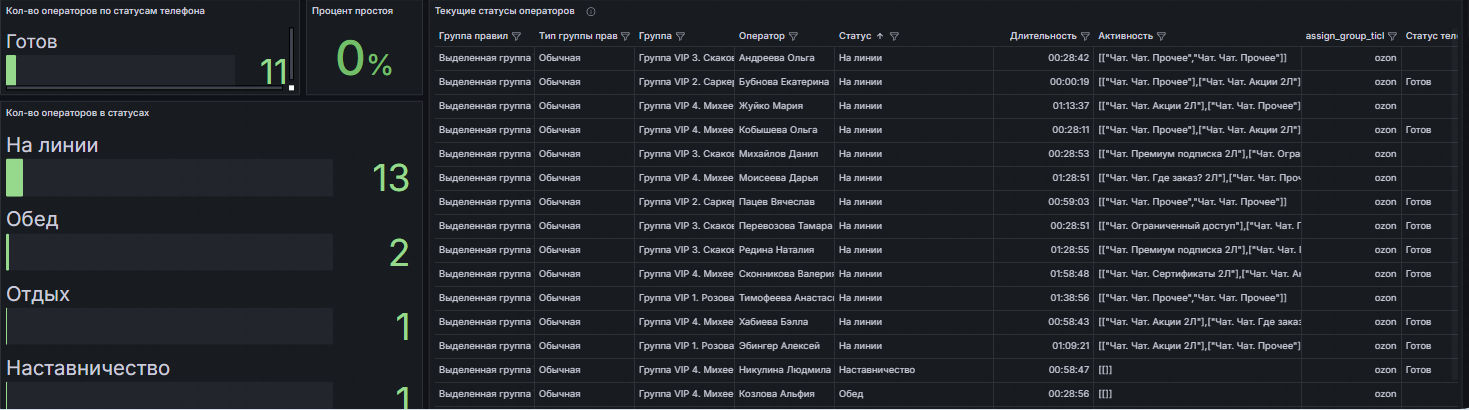Image resolution: width=1469 pixels, height=410 pixels.
Task: Click the Обед status bar gauge
Action: 169,252
